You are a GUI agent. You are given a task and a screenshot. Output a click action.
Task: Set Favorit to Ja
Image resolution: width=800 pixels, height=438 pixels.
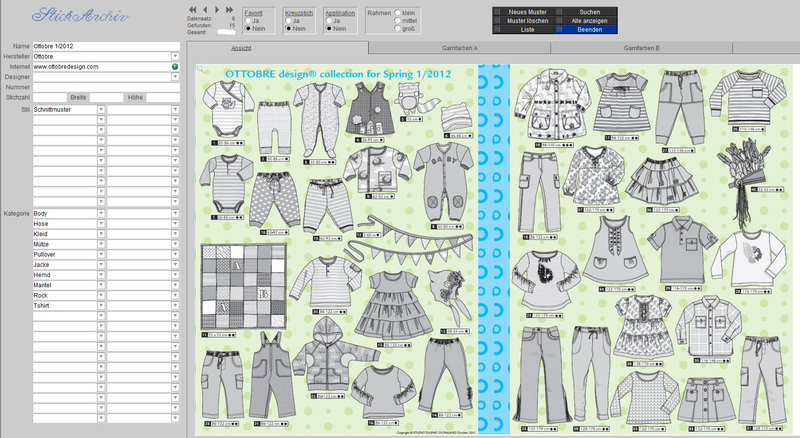(x=247, y=21)
